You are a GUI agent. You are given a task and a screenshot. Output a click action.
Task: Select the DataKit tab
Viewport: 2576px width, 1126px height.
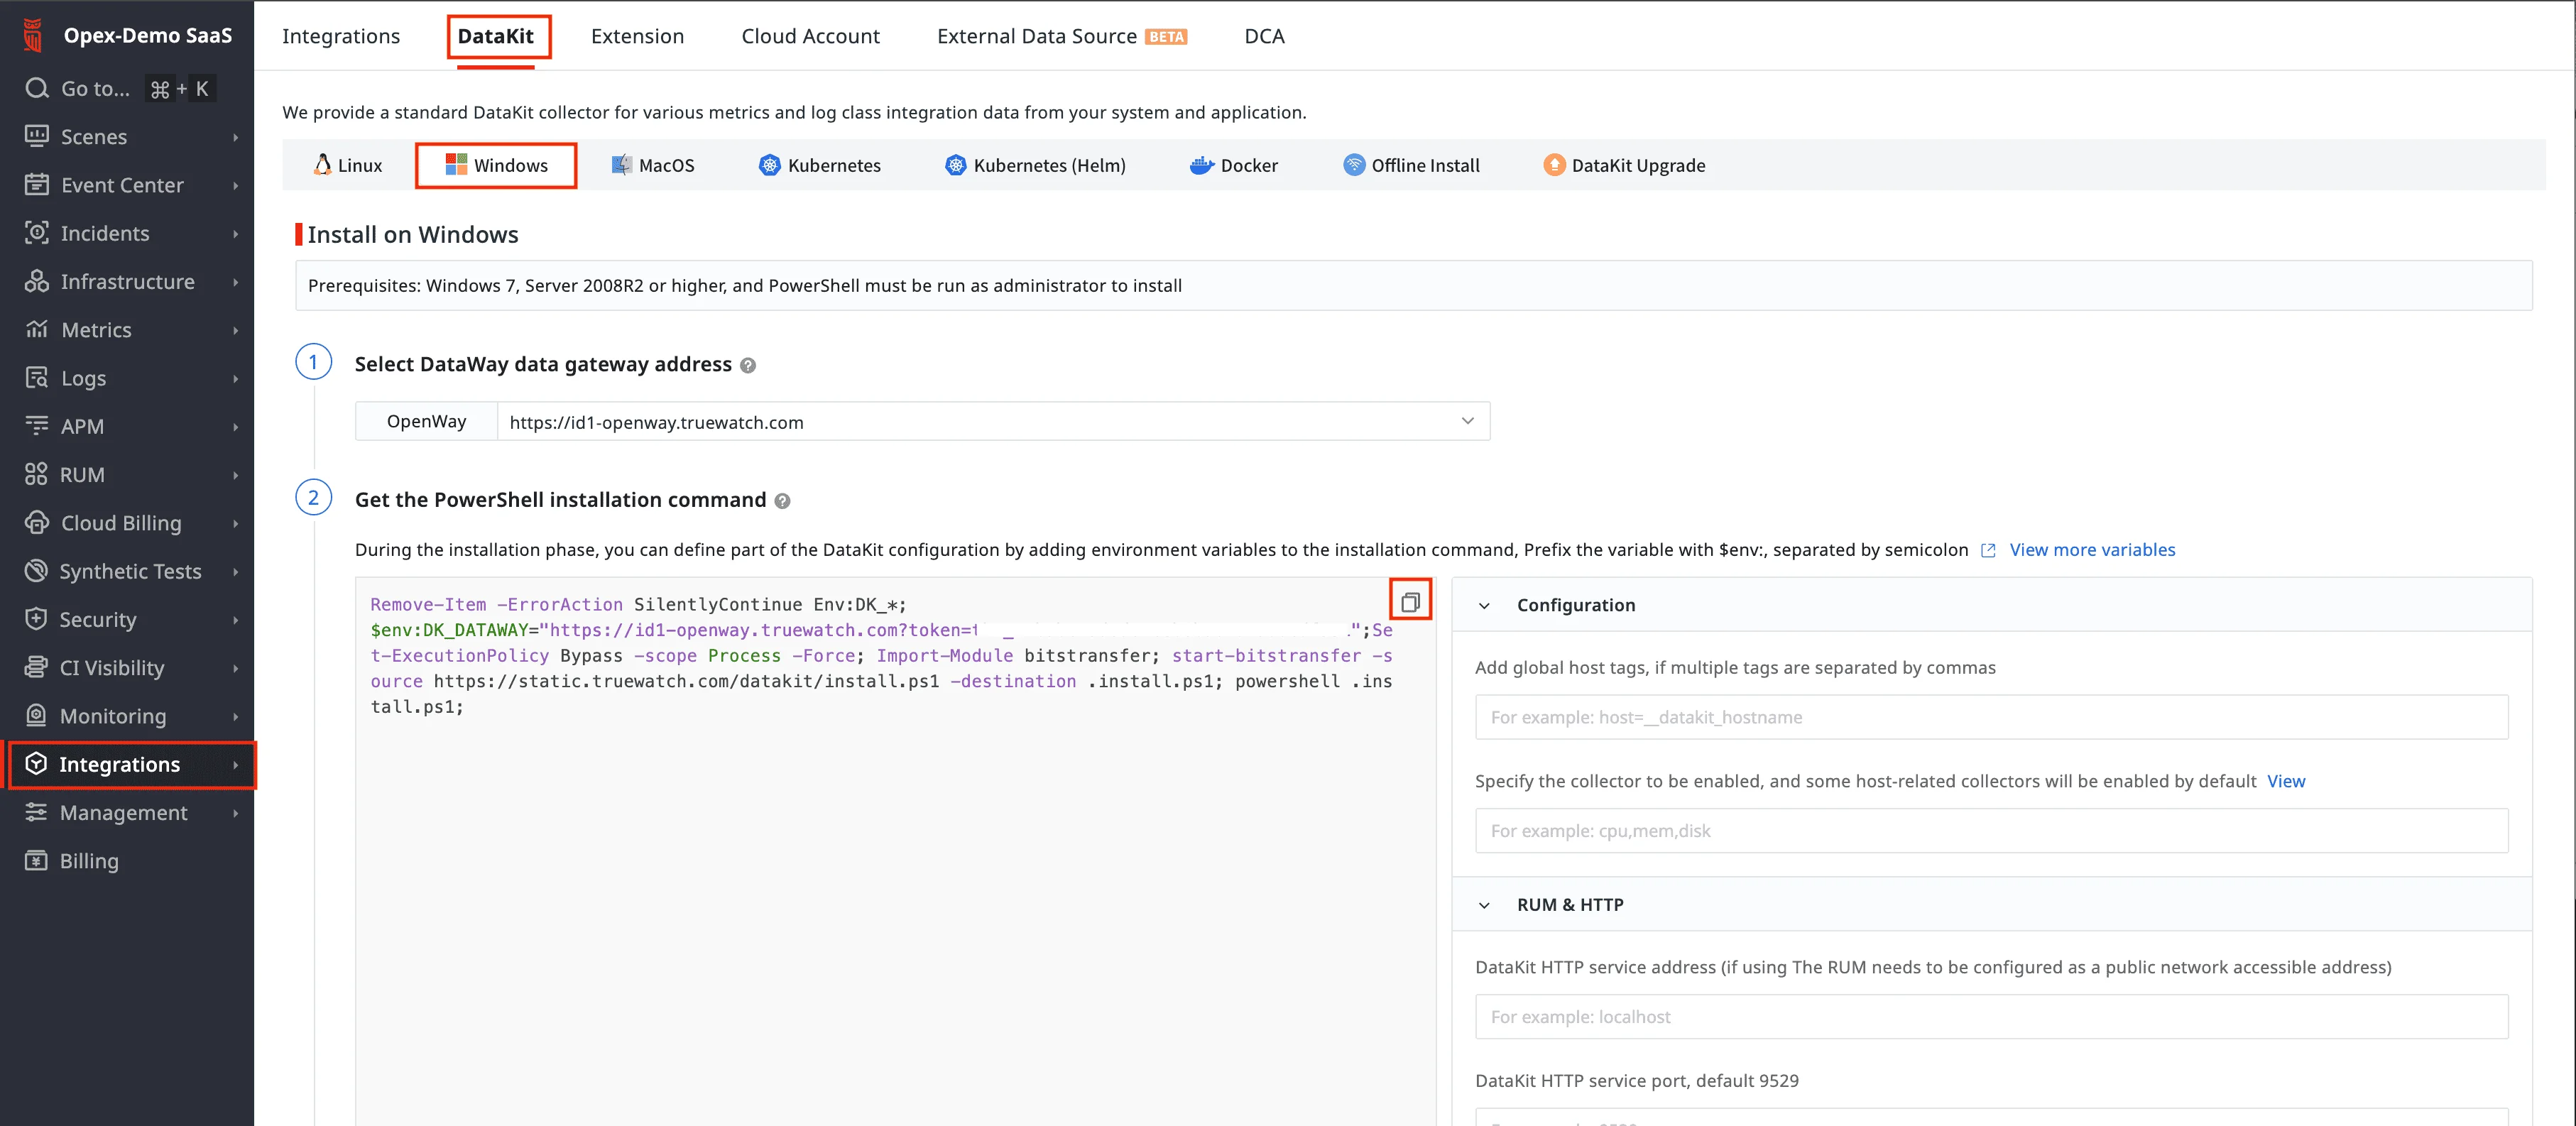point(495,36)
